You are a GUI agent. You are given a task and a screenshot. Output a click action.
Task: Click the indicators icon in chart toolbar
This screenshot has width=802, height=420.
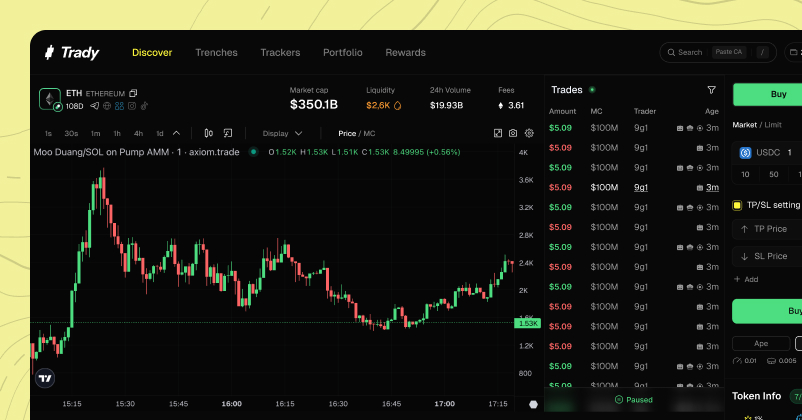tap(228, 133)
